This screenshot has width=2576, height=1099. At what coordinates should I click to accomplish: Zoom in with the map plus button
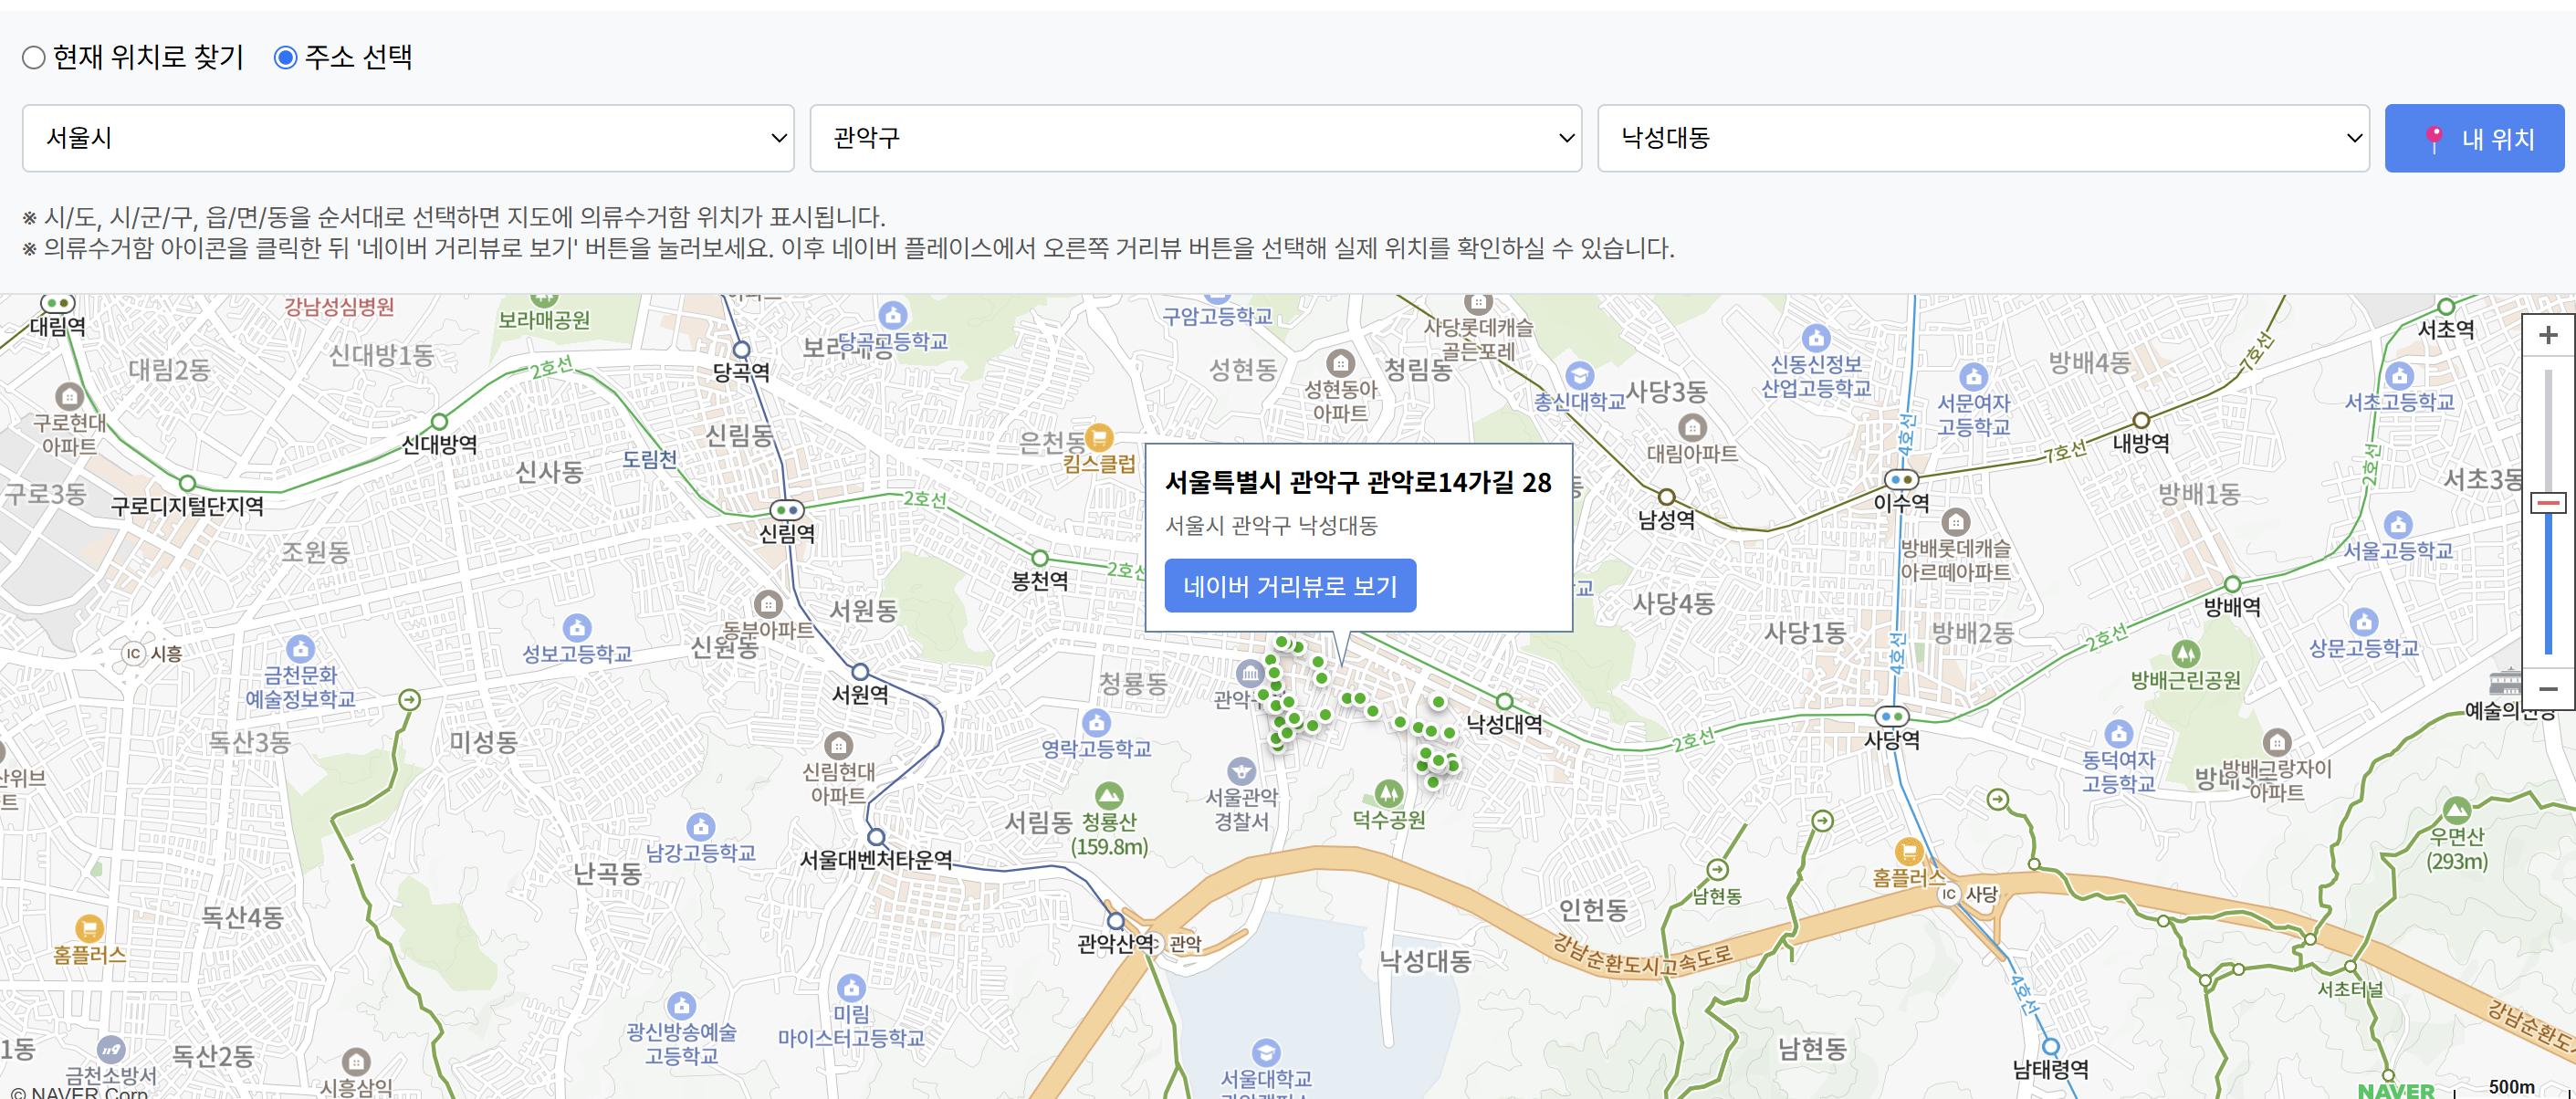[2547, 335]
